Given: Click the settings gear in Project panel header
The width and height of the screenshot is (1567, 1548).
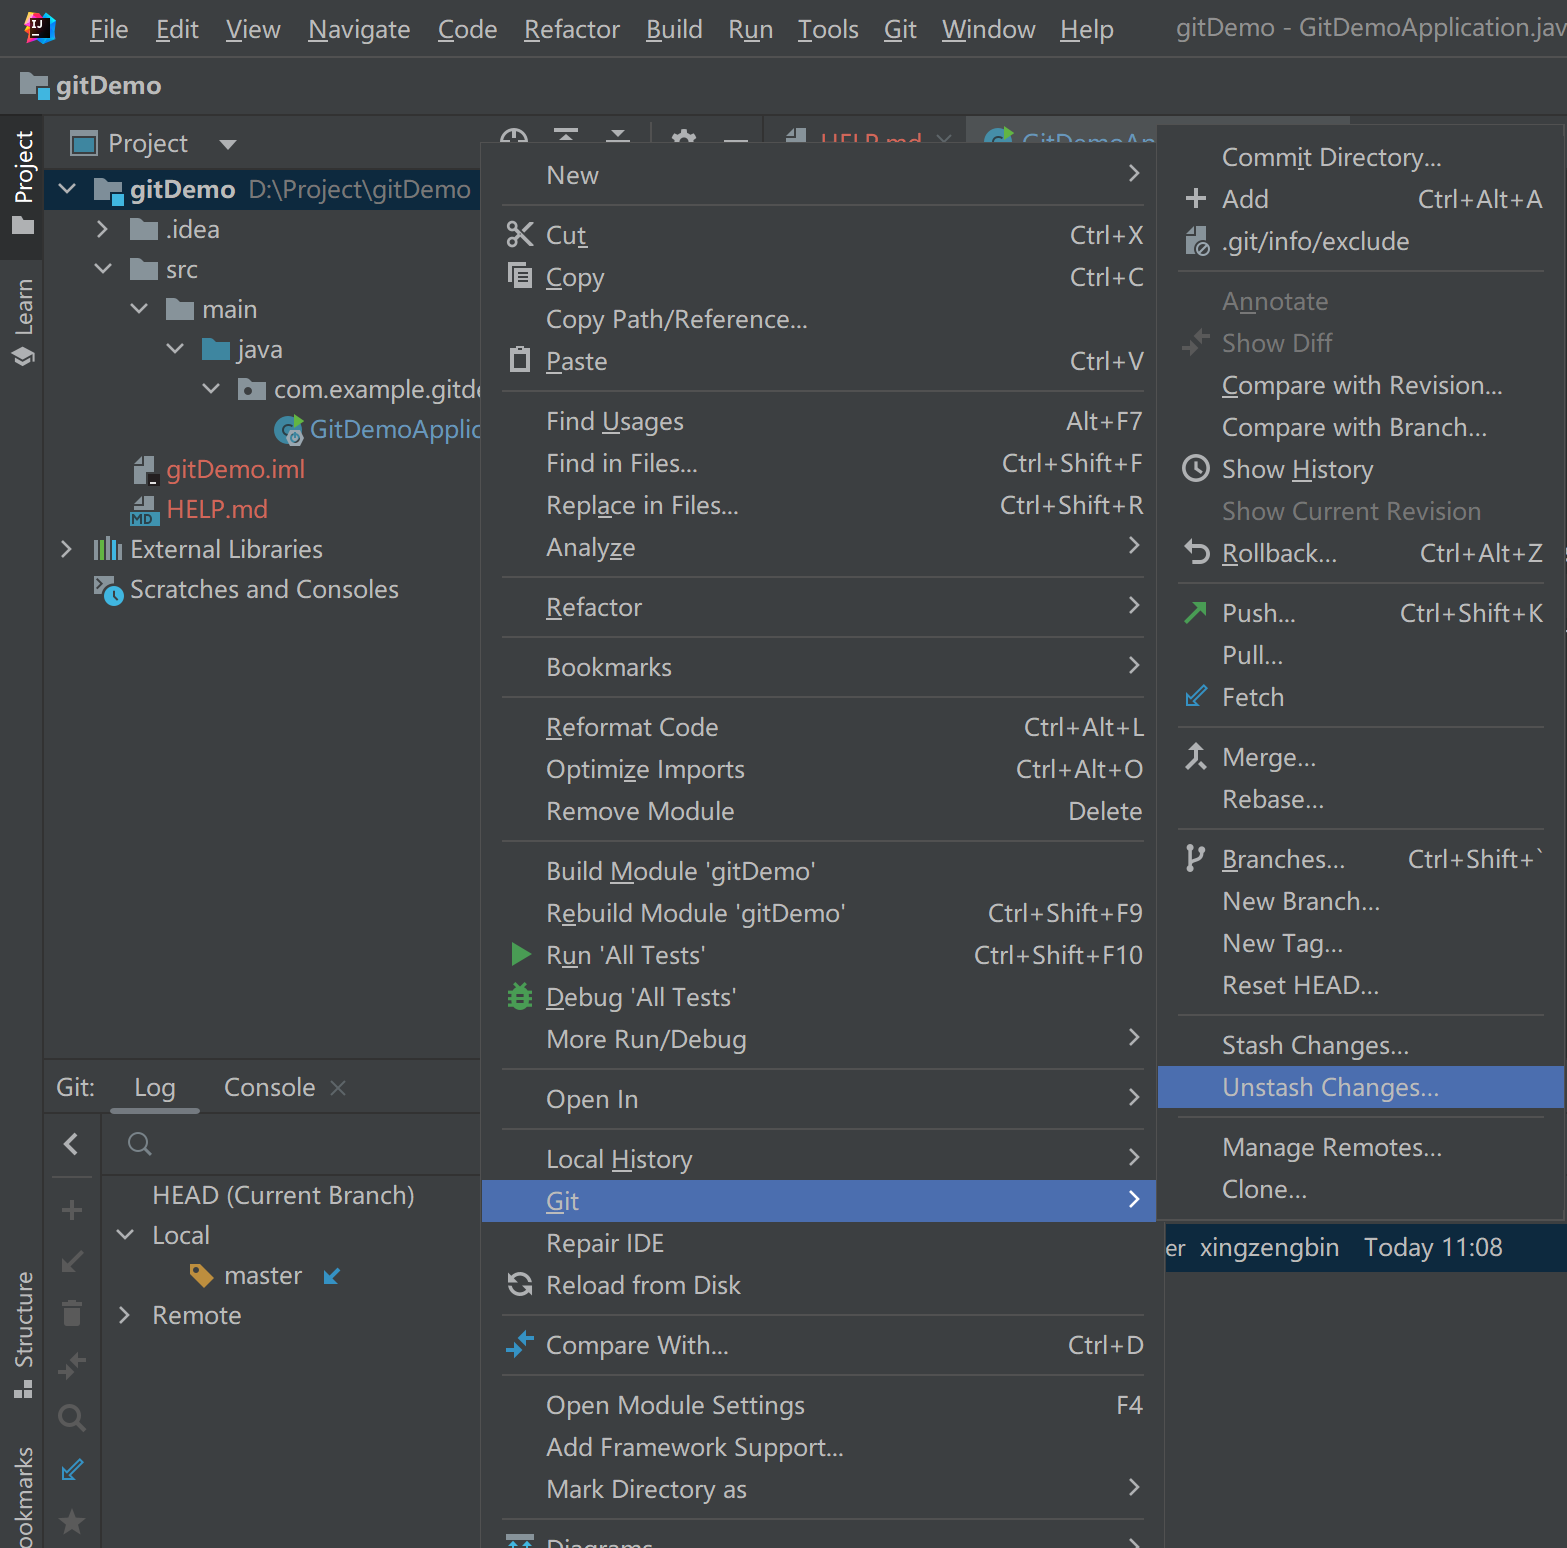Looking at the screenshot, I should click(684, 136).
